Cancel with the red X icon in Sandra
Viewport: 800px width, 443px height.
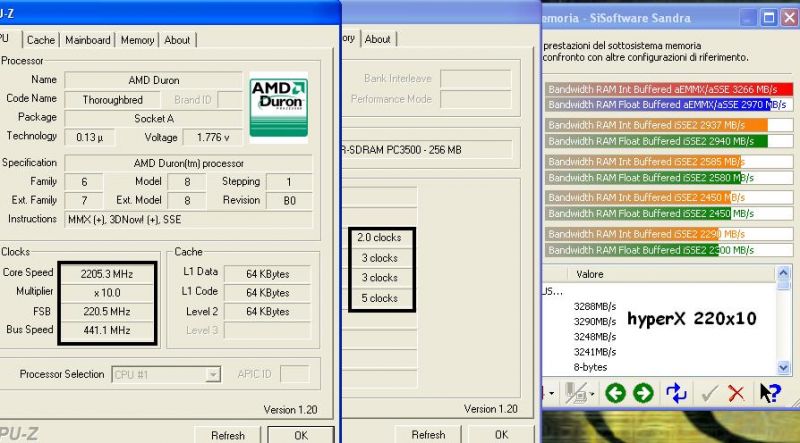coord(736,393)
